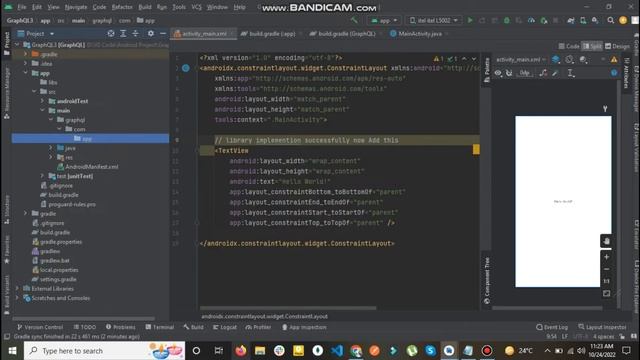This screenshot has height=360, width=640.
Task: Open the Windows Start menu
Action: click(12, 351)
